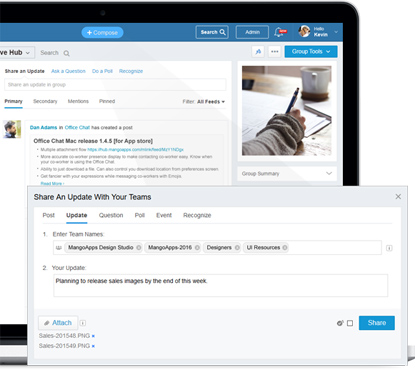Switch to the Post tab in dialog
Image resolution: width=415 pixels, height=370 pixels.
[x=48, y=215]
